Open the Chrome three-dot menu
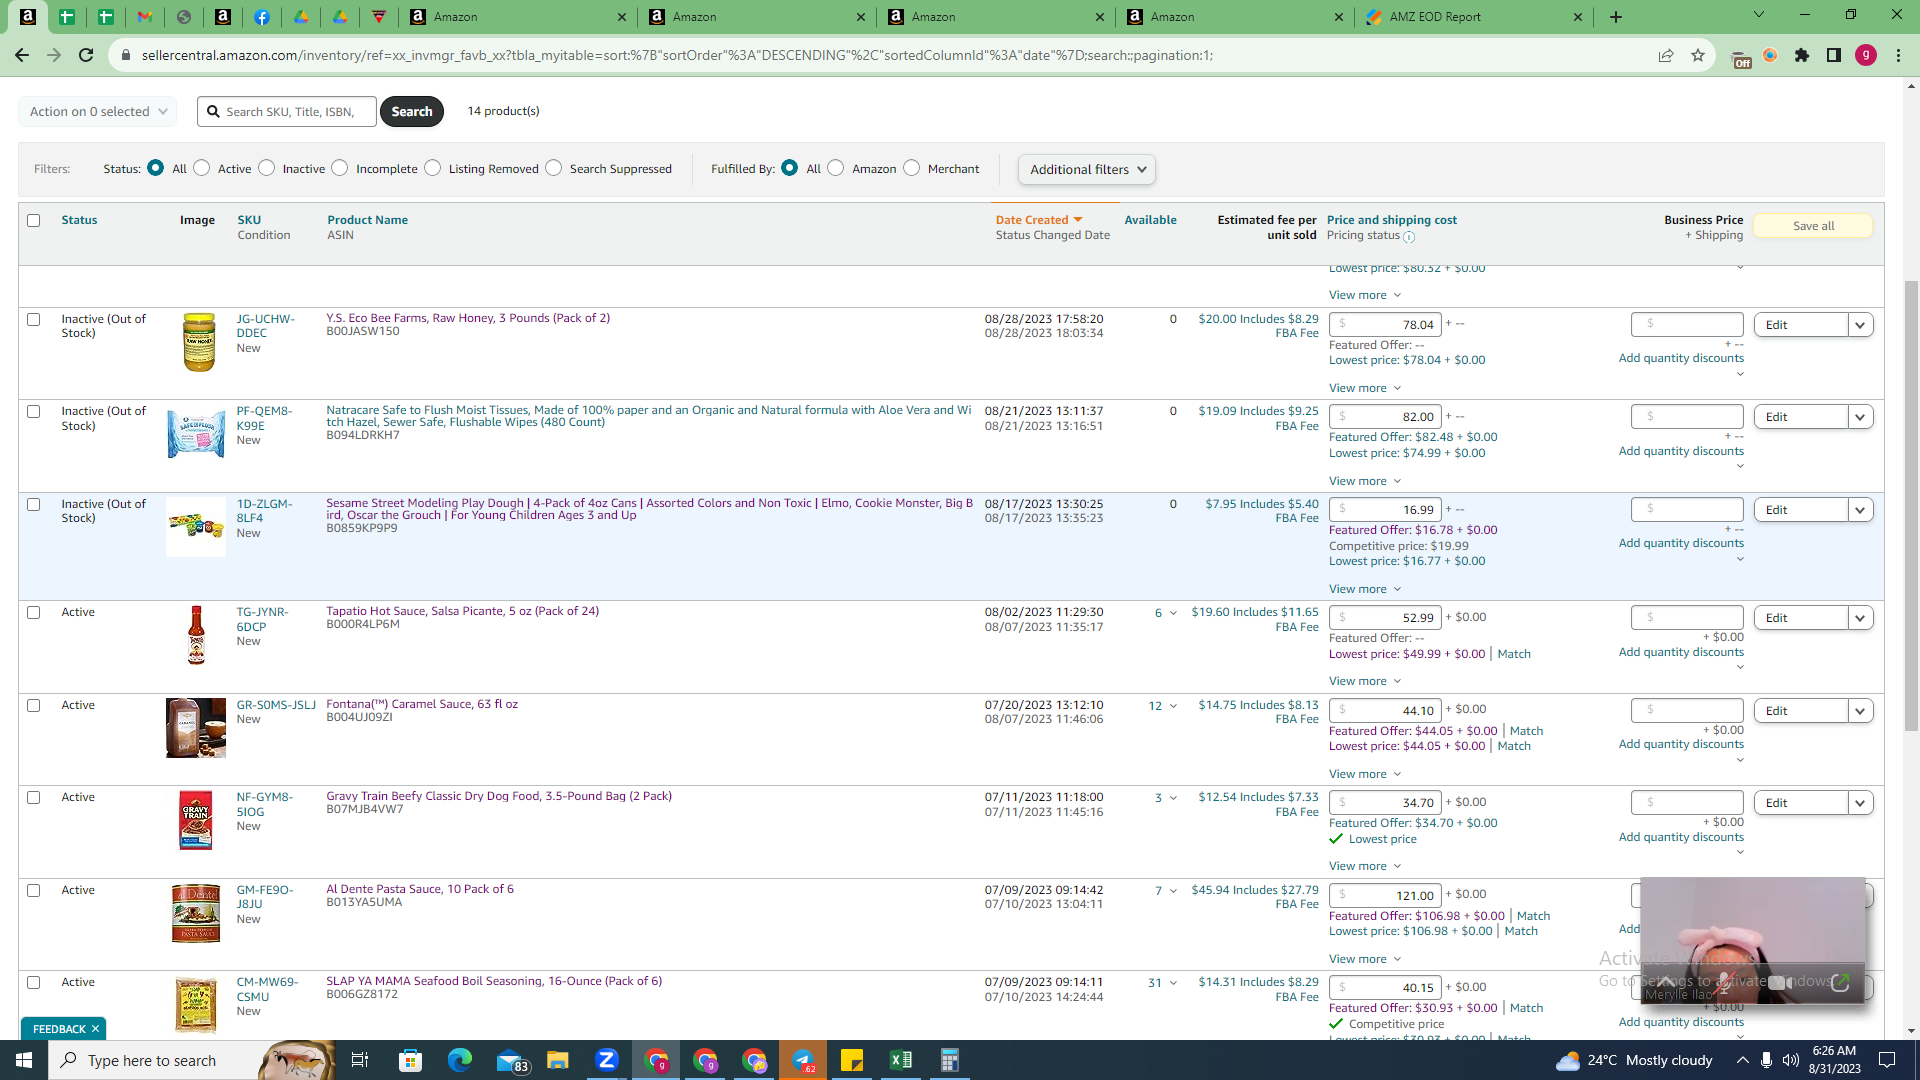 tap(1898, 55)
